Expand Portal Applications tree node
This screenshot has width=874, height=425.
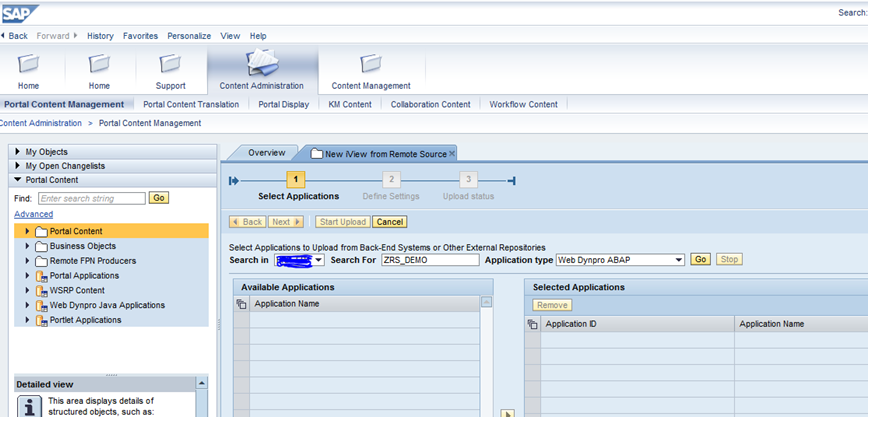pos(27,276)
